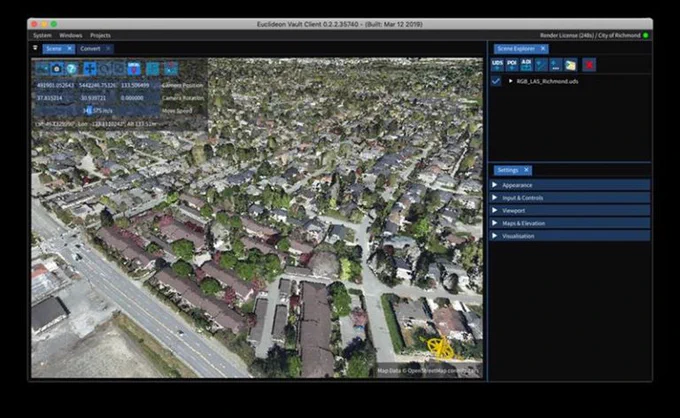The image size is (680, 418).
Task: Open the System menu
Action: (x=42, y=36)
